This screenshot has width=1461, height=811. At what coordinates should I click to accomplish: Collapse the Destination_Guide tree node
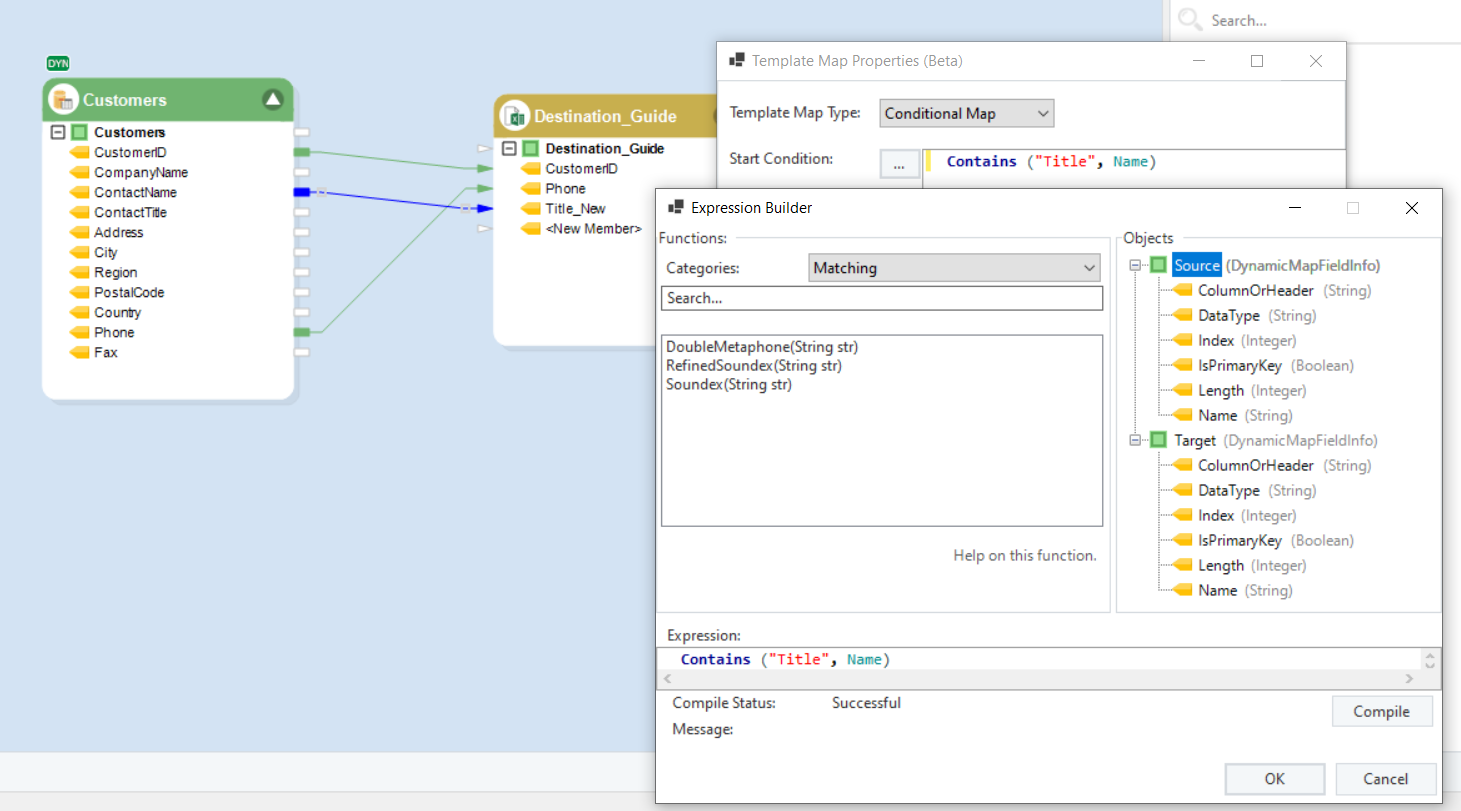(509, 149)
